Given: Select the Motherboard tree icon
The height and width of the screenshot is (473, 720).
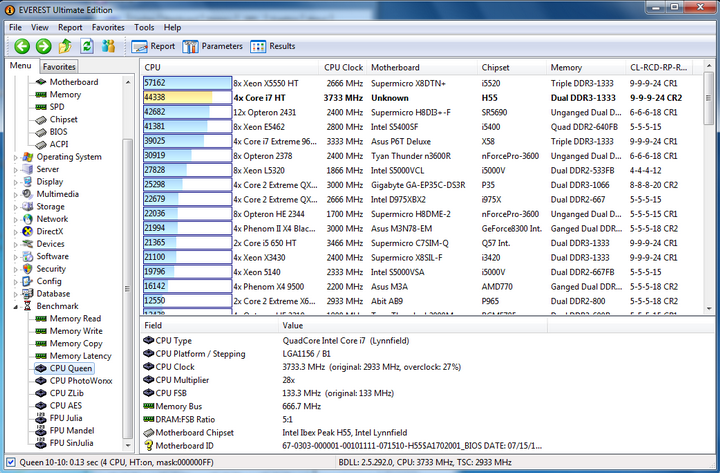Looking at the screenshot, I should tap(41, 82).
